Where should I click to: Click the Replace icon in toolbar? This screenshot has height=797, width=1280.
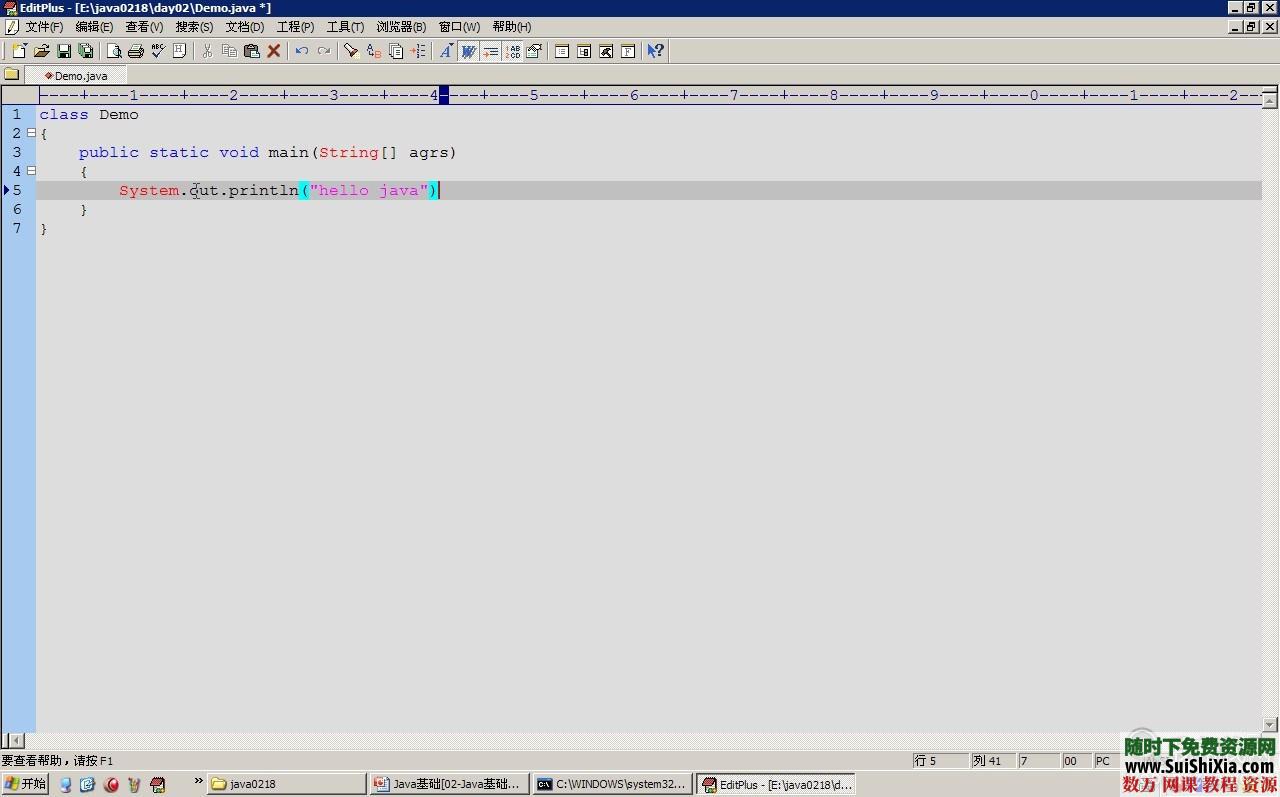click(373, 51)
